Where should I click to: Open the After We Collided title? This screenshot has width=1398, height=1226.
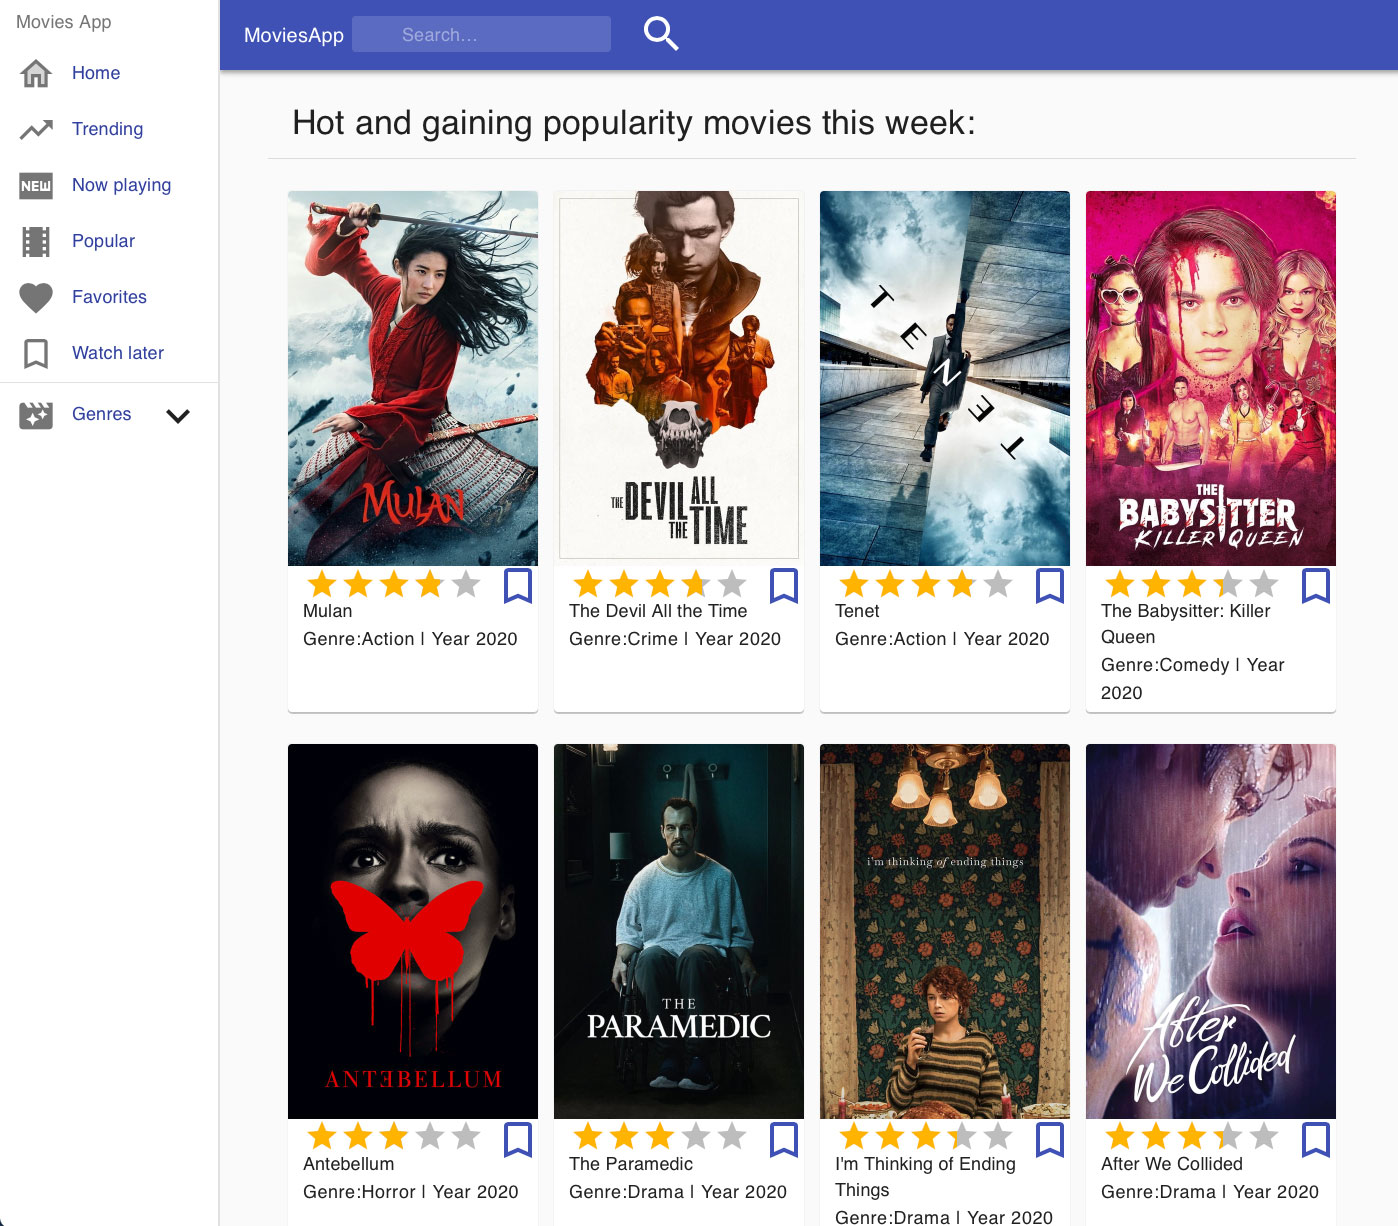(1172, 1164)
